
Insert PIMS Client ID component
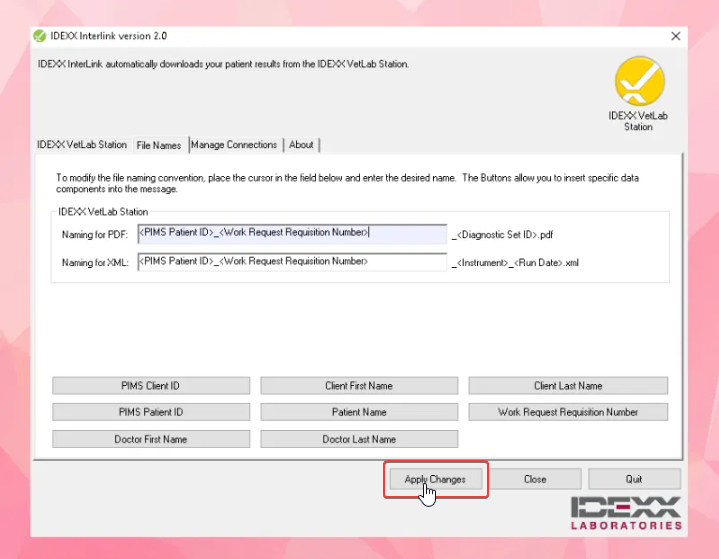click(151, 386)
